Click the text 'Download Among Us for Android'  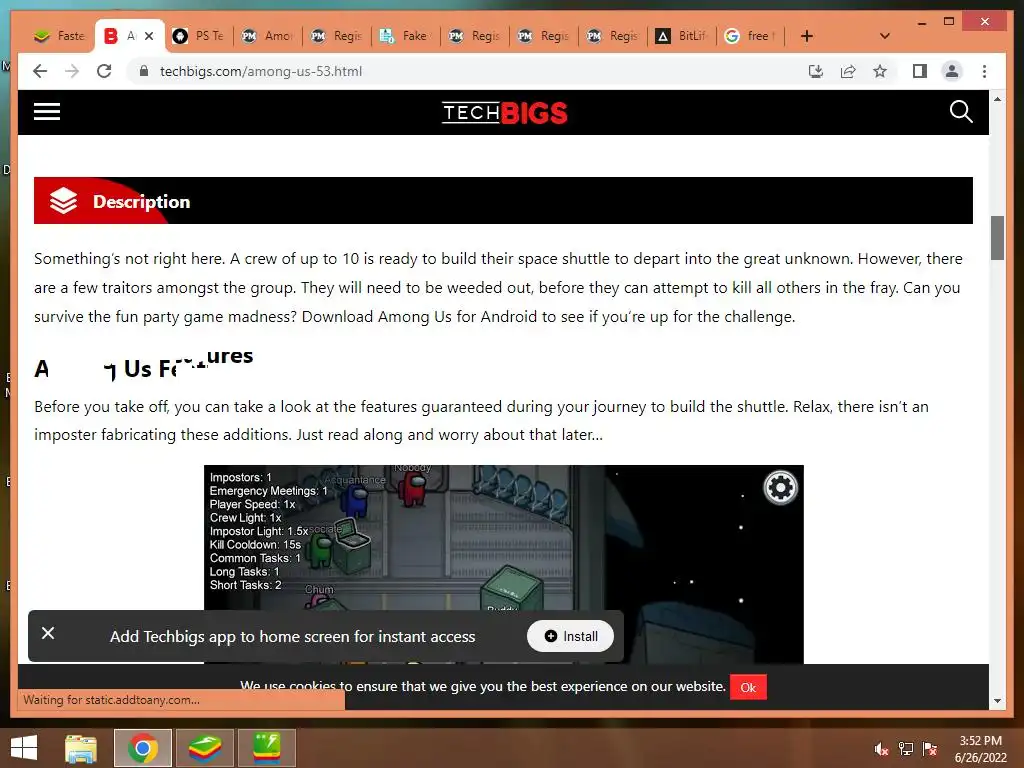[x=419, y=317]
